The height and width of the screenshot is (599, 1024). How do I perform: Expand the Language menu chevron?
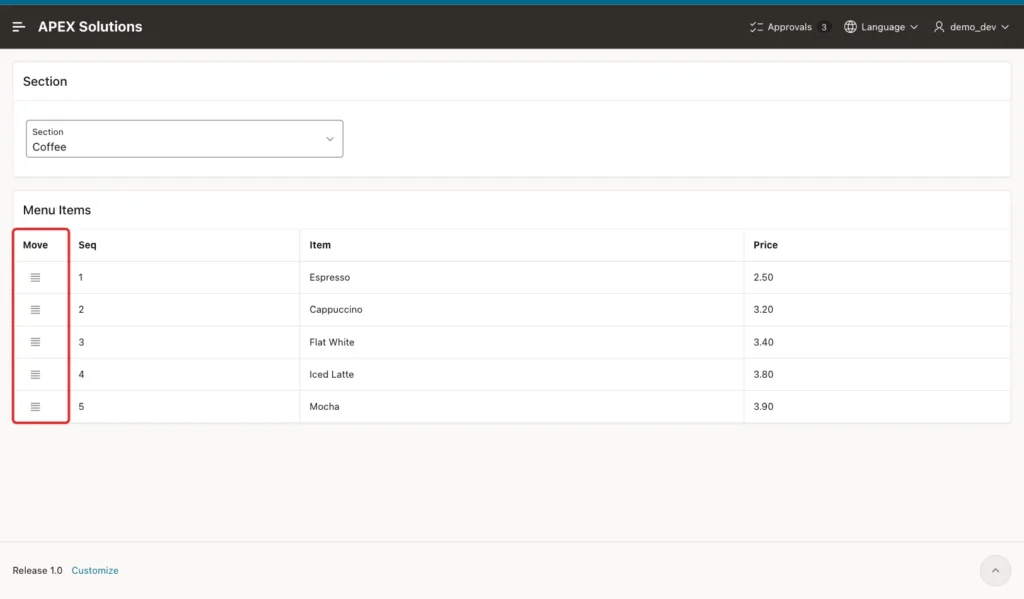coord(914,27)
